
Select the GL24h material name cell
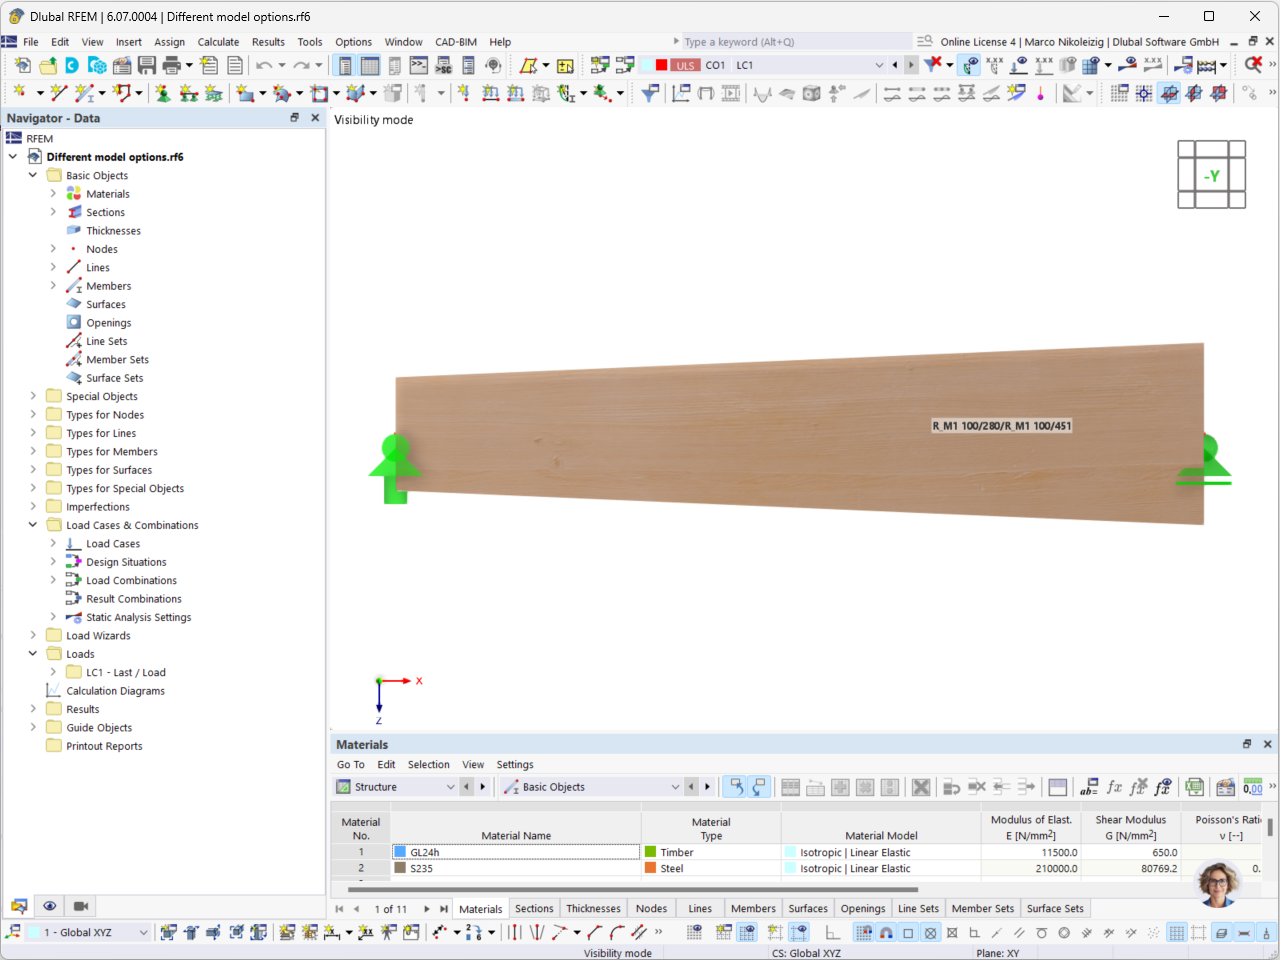coord(516,851)
